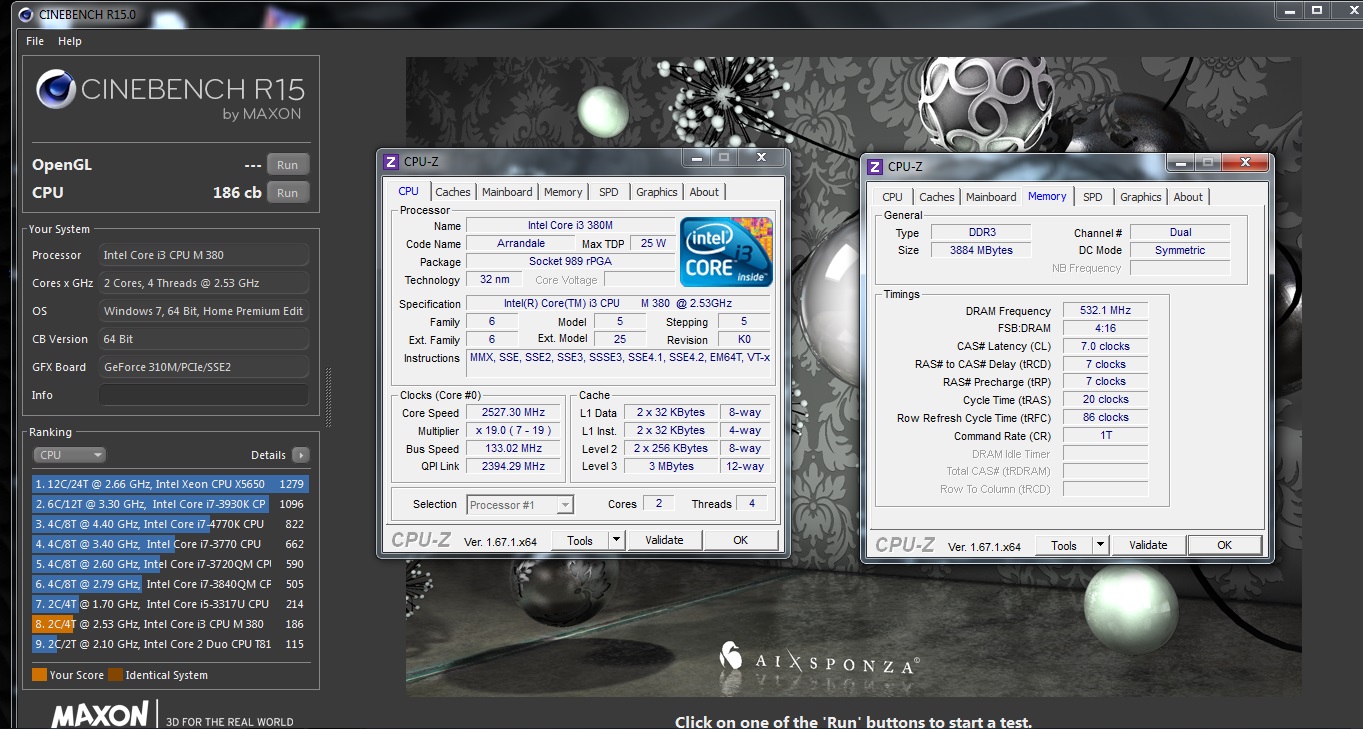Close the right CPU-Z memory window
The height and width of the screenshot is (729, 1363).
click(x=1245, y=162)
